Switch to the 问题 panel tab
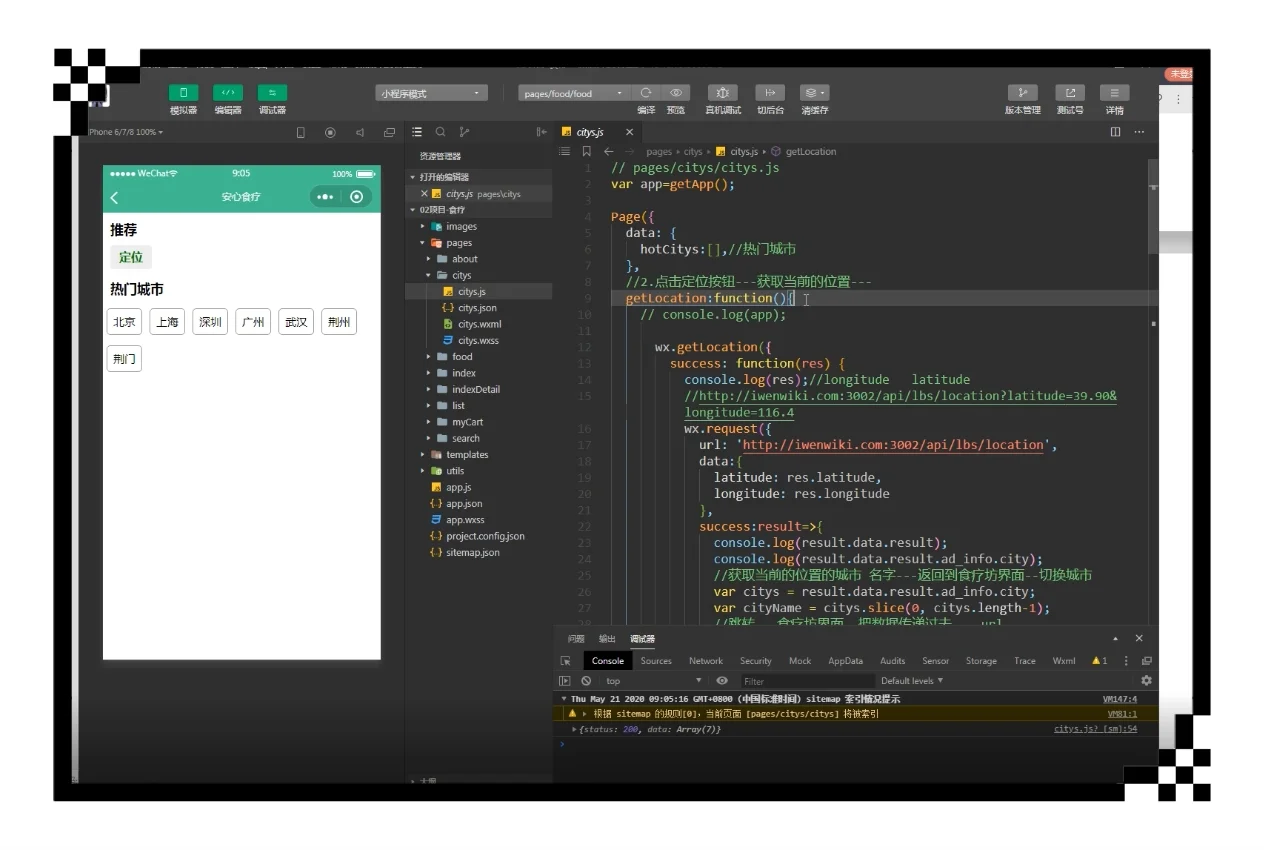The height and width of the screenshot is (850, 1264). [576, 639]
